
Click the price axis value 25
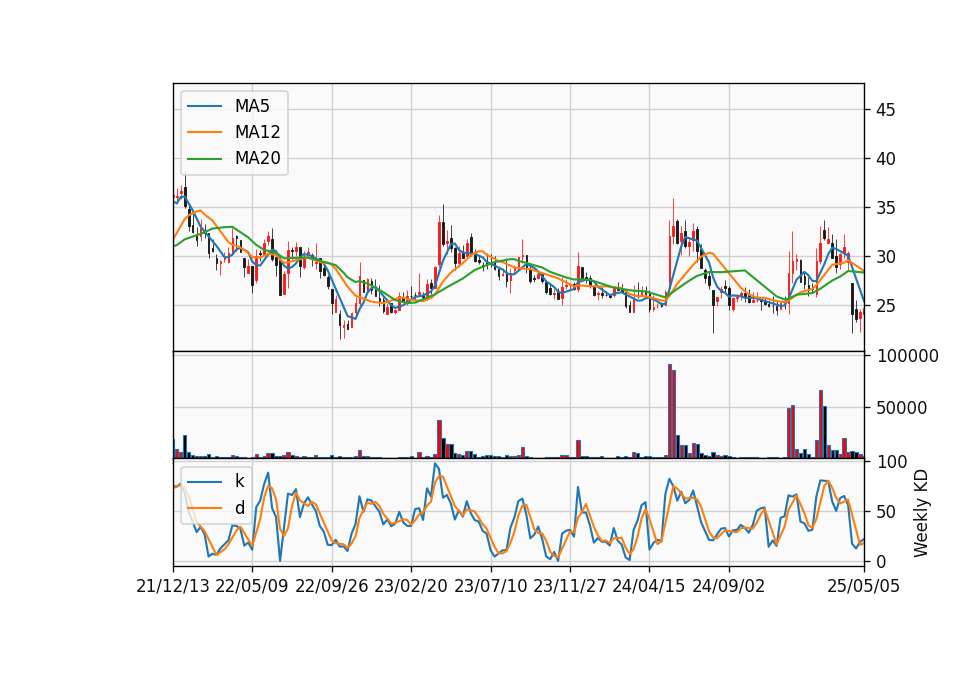pyautogui.click(x=885, y=306)
